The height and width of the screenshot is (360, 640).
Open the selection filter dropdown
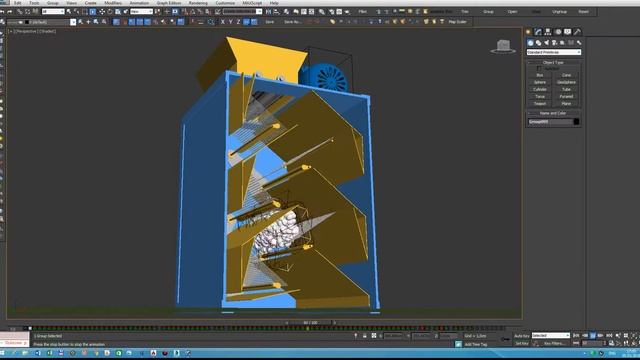[x=53, y=12]
